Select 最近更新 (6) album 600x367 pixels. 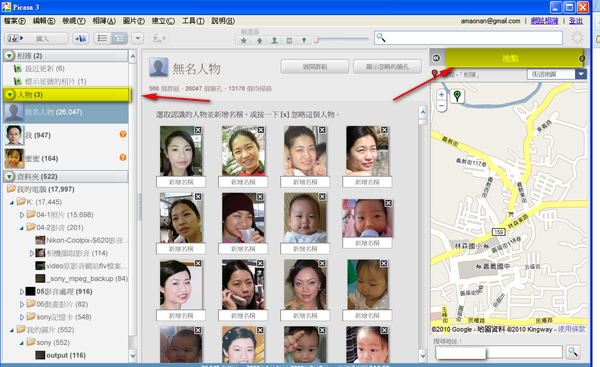point(45,69)
